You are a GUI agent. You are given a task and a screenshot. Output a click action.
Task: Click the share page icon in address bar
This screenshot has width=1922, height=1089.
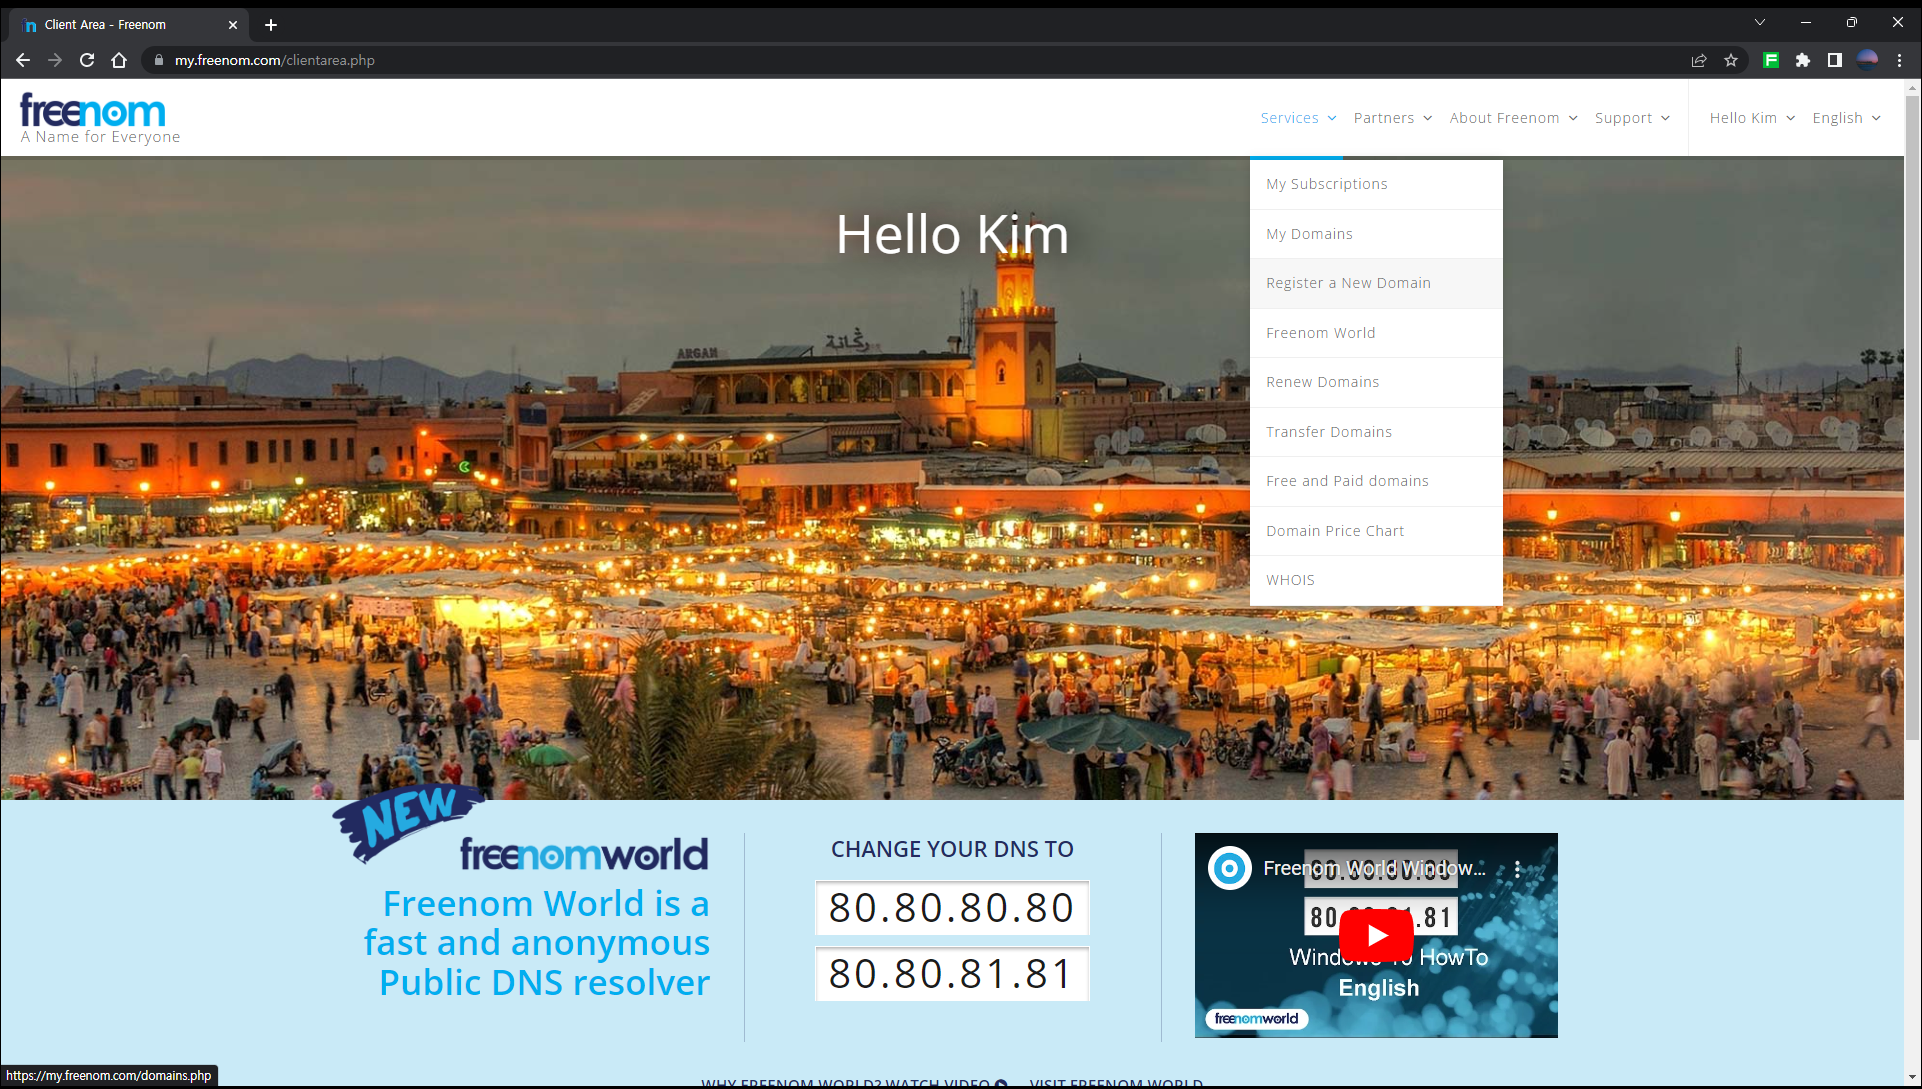click(x=1698, y=60)
